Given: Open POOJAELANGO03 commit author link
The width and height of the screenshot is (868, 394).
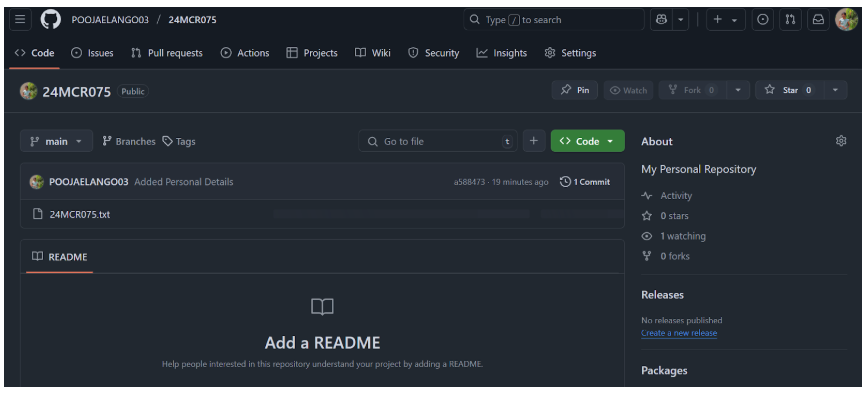Looking at the screenshot, I should [89, 182].
